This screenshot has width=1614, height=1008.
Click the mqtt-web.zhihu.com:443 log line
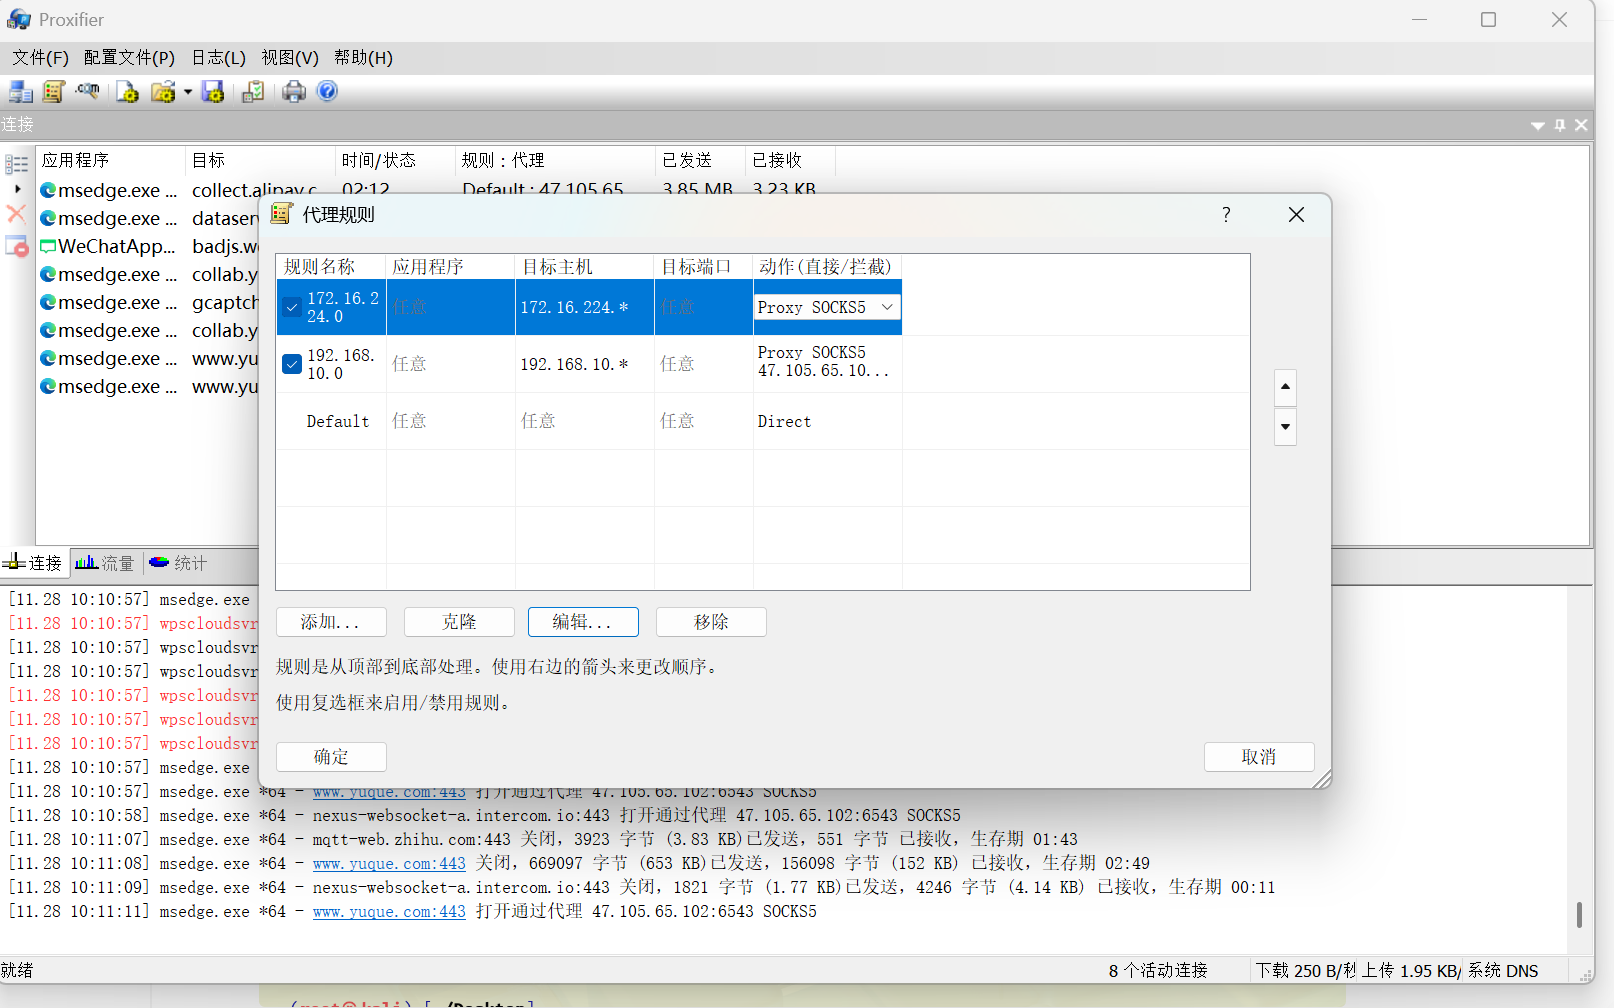[x=544, y=839]
